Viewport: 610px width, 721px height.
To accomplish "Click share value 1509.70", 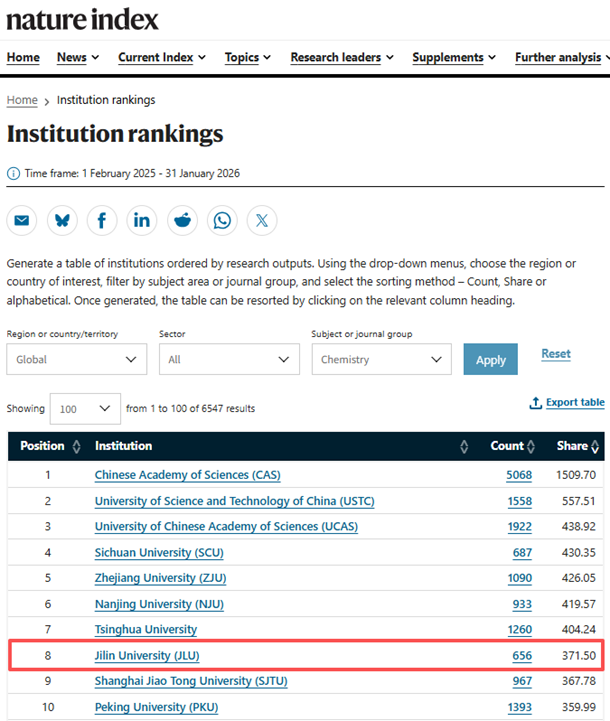I will click(576, 475).
